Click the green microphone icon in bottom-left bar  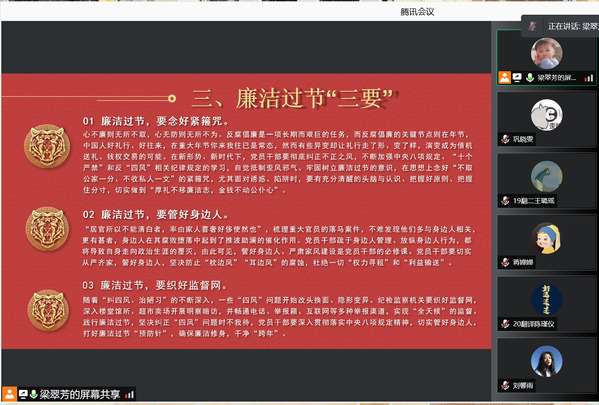pos(34,394)
